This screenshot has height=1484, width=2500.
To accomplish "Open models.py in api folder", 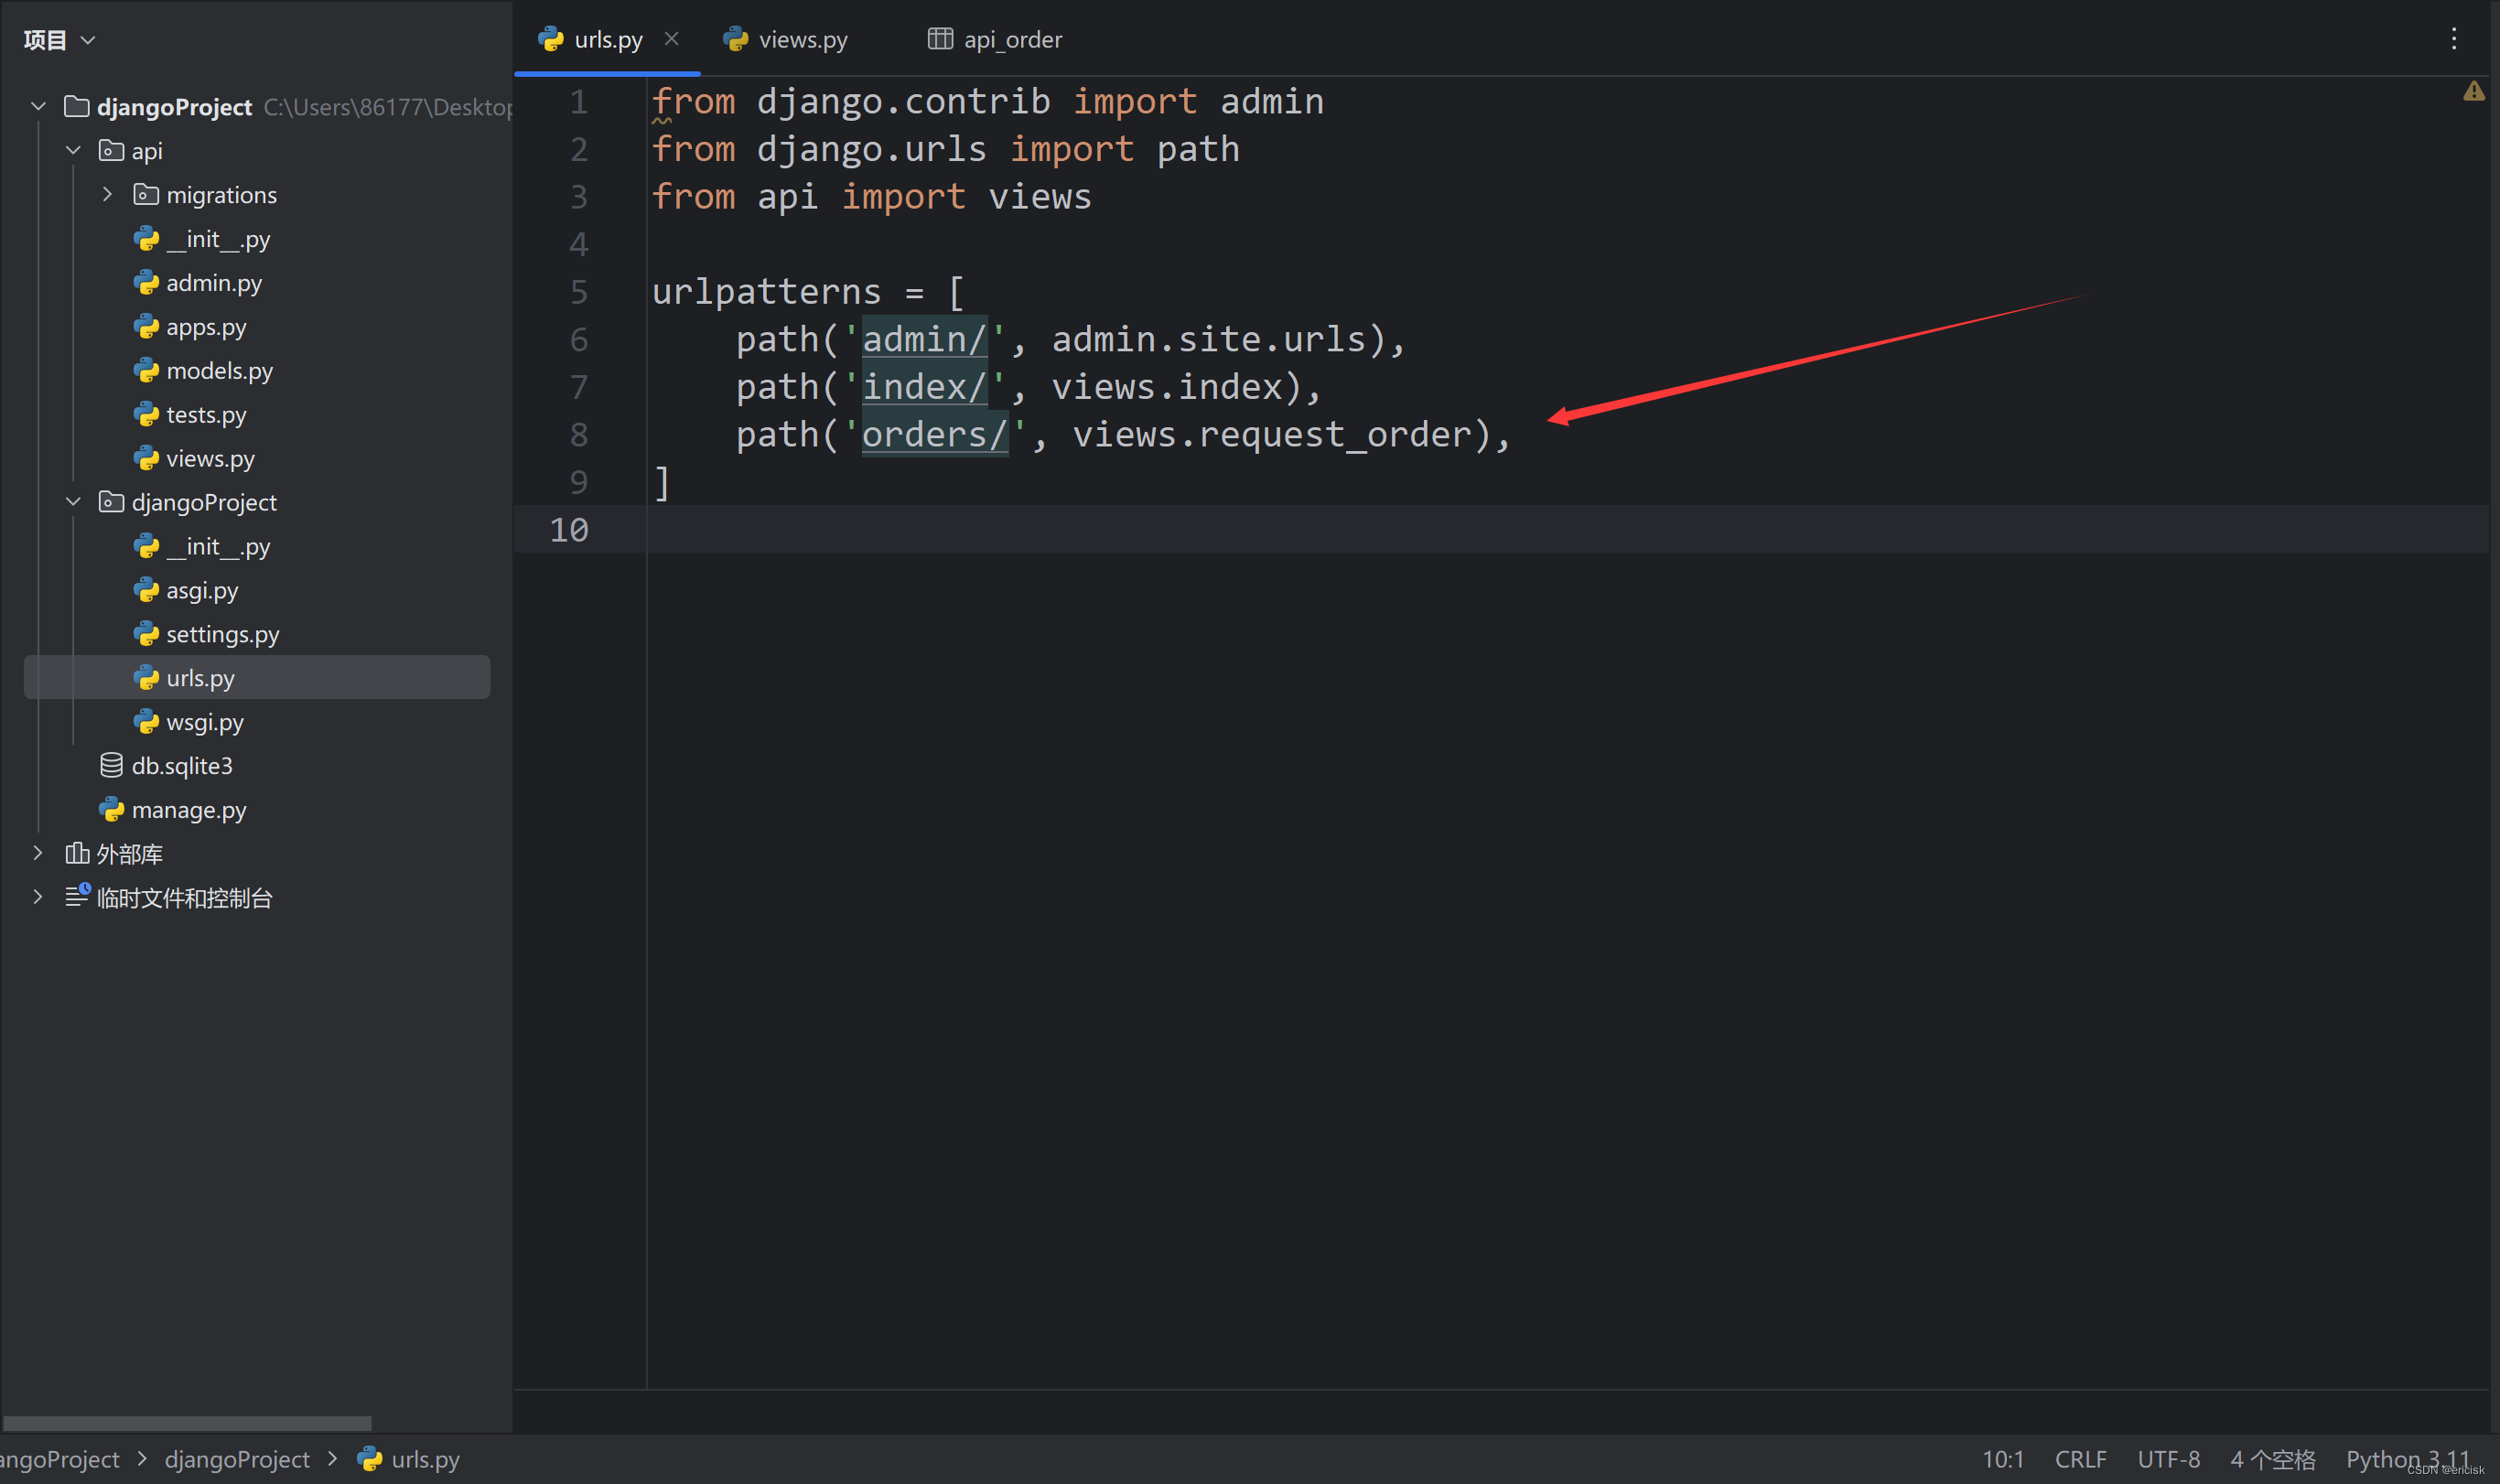I will point(219,371).
